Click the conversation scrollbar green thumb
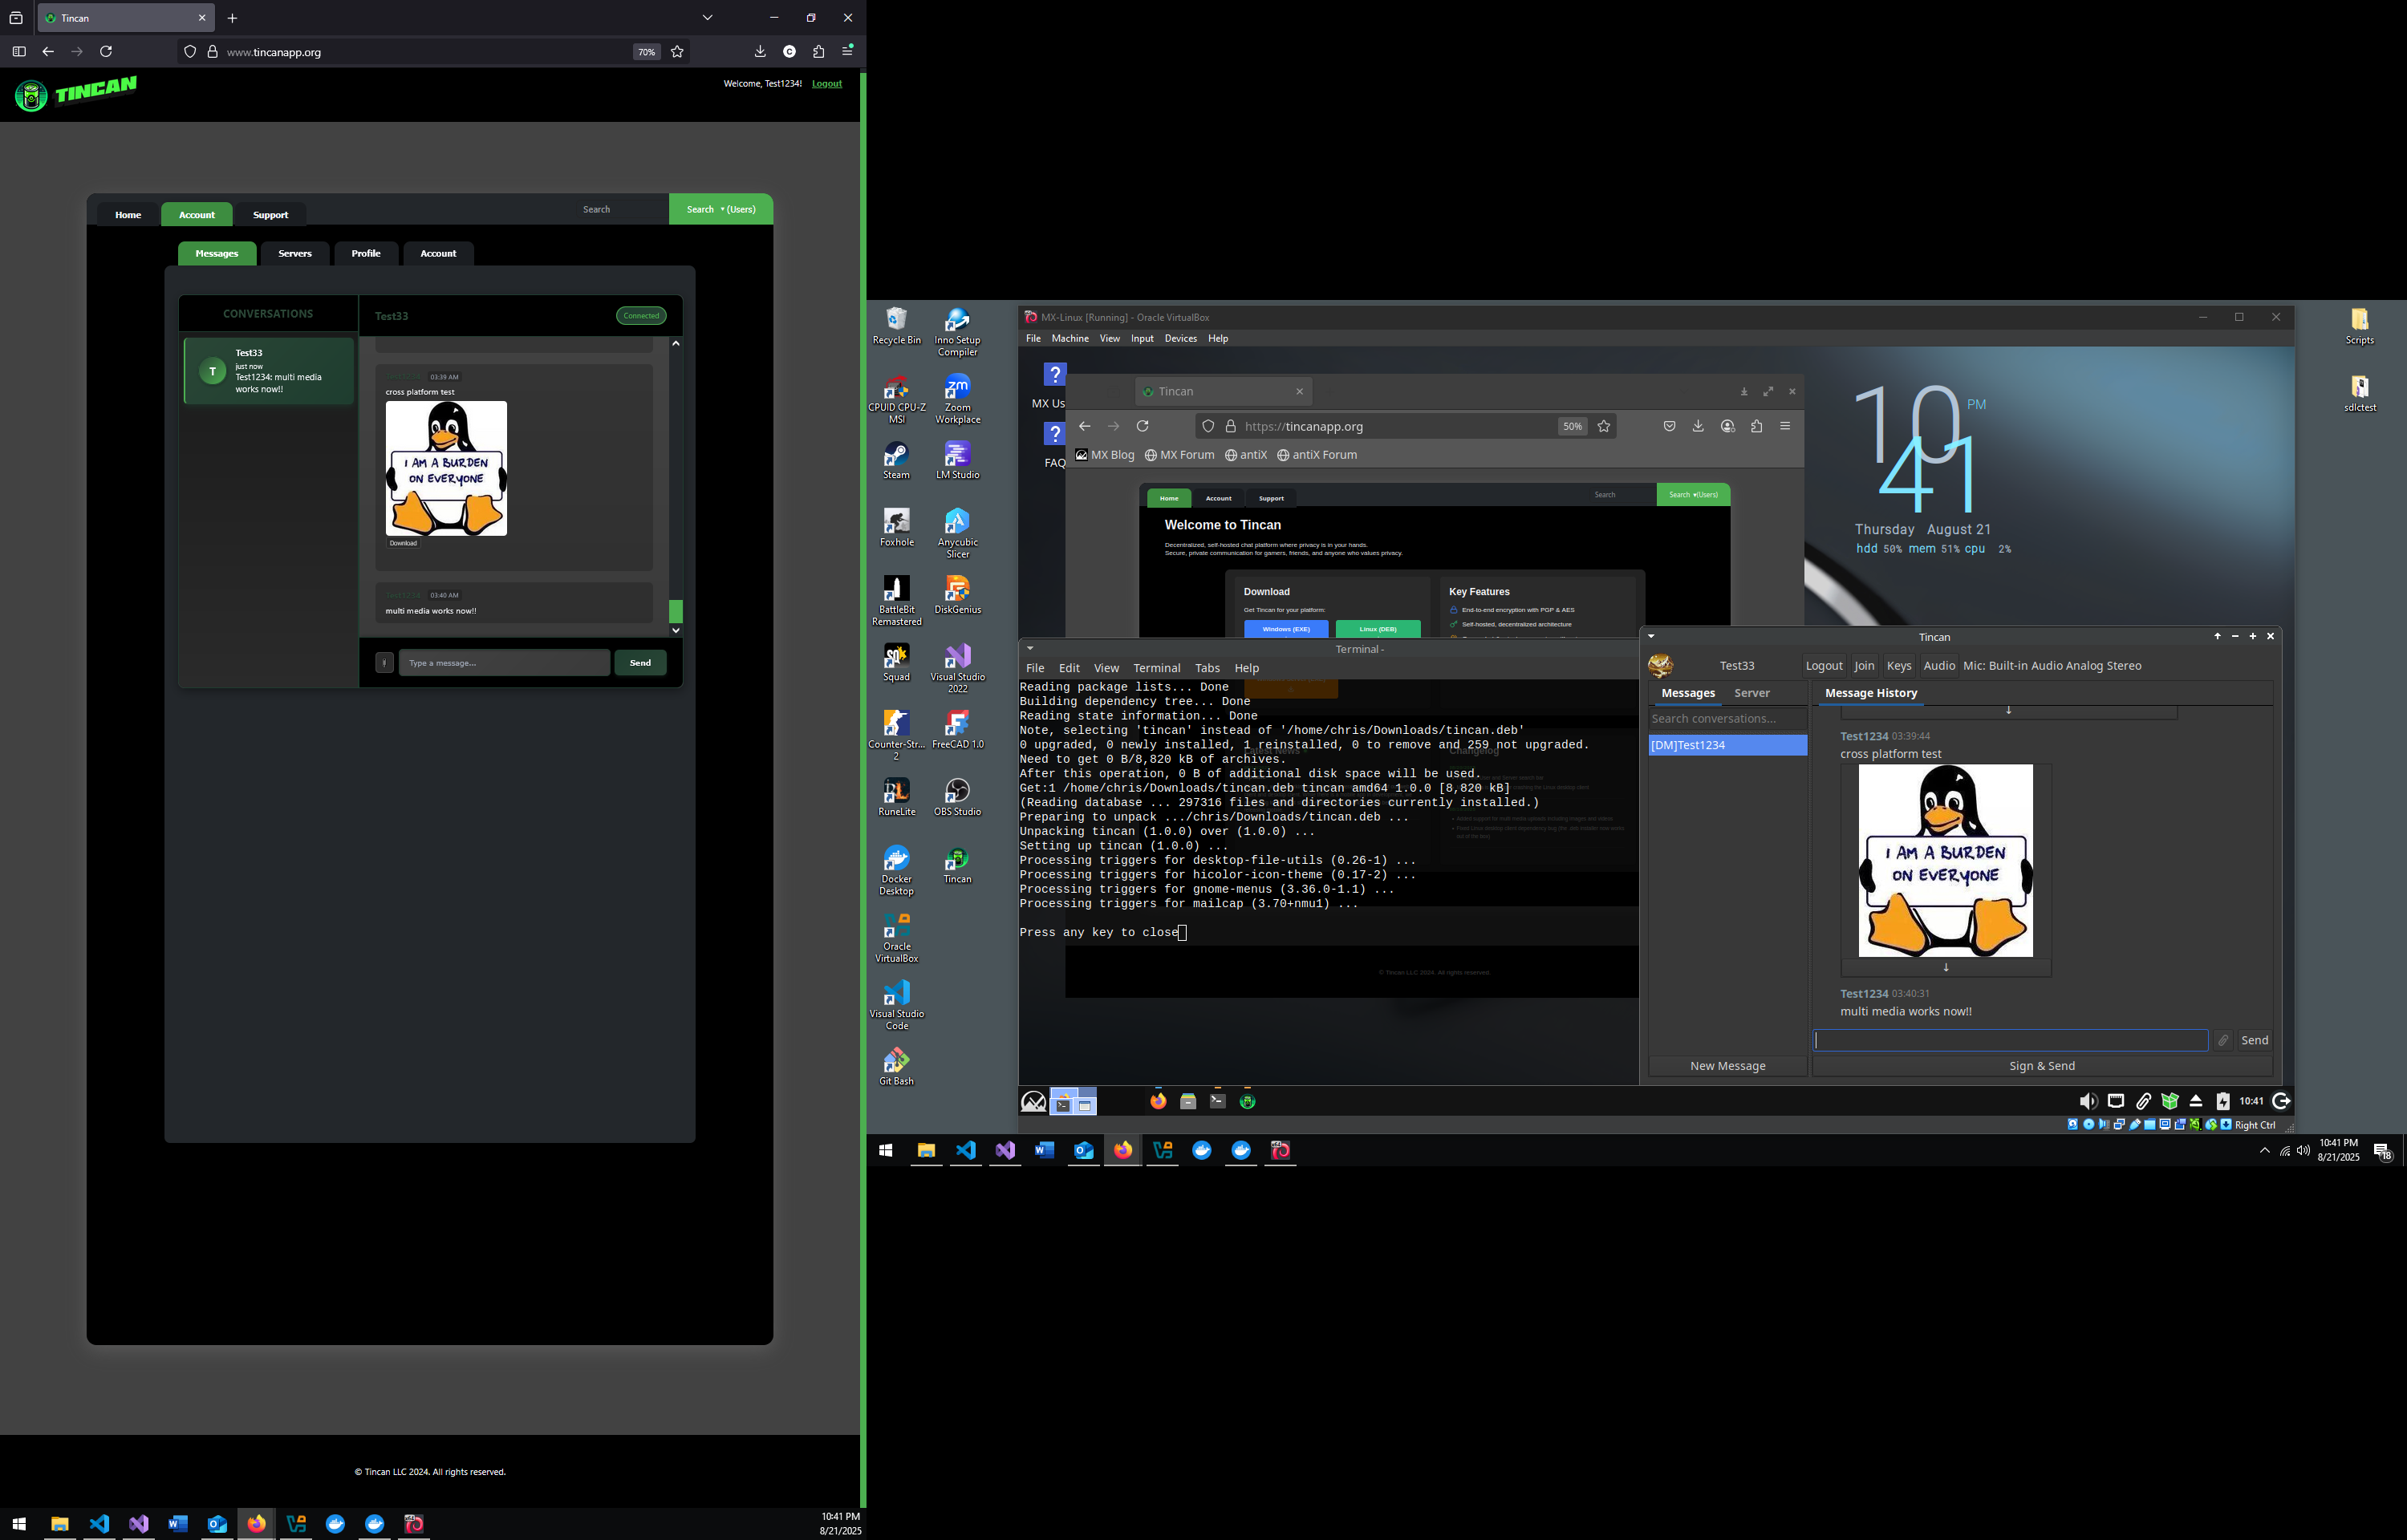 click(x=676, y=611)
